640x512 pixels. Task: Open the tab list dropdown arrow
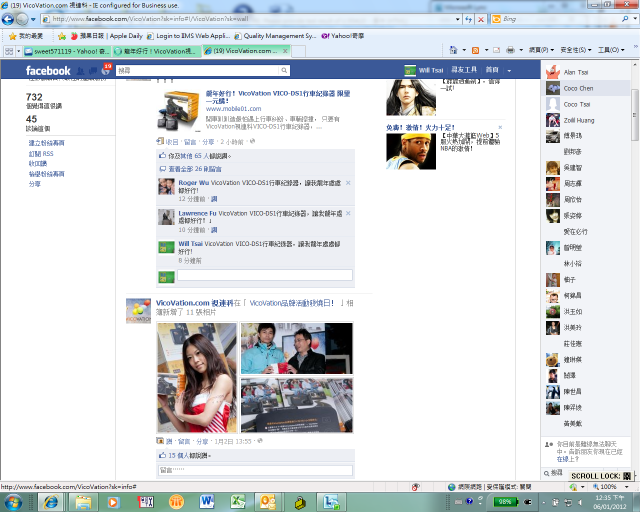(18, 51)
